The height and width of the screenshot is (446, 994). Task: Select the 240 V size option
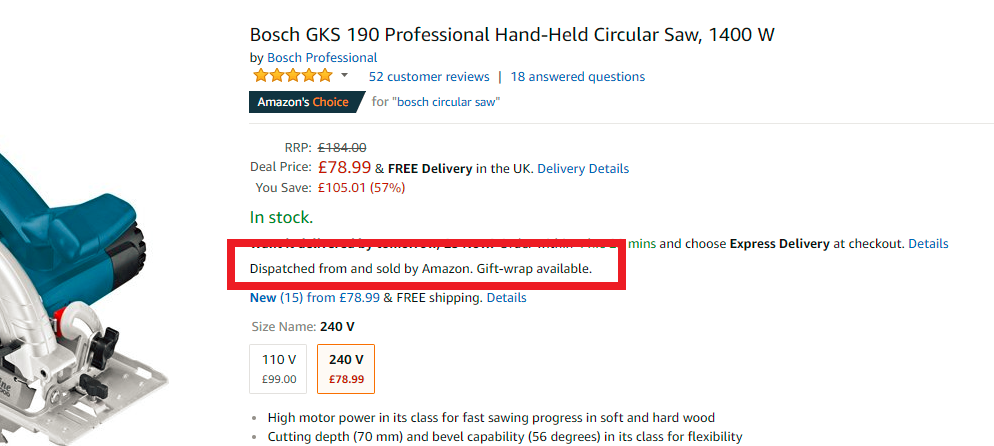coord(346,368)
